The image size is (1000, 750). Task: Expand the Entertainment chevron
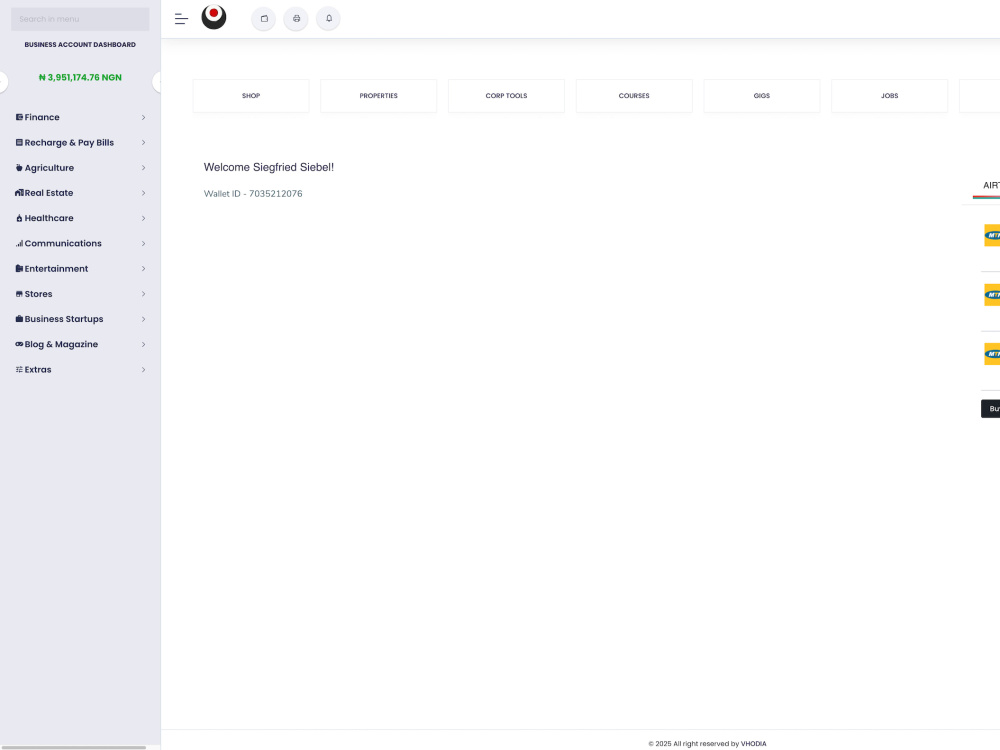(143, 268)
